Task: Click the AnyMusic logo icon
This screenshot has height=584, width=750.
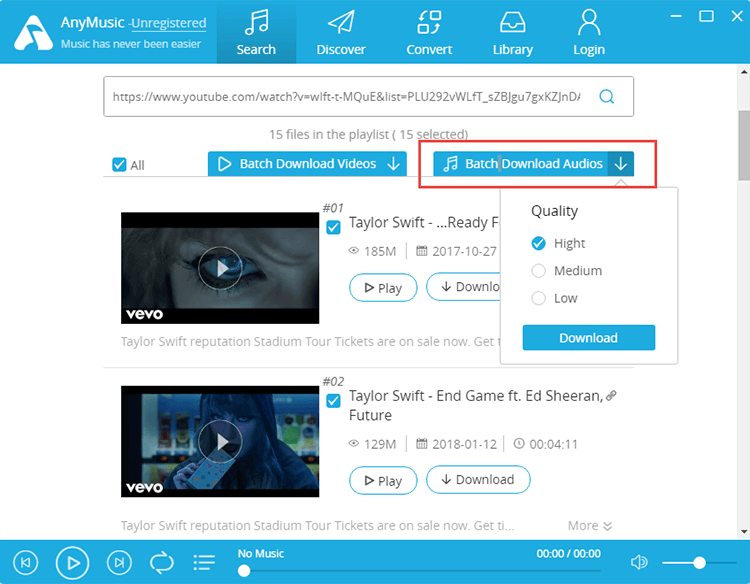Action: (33, 33)
